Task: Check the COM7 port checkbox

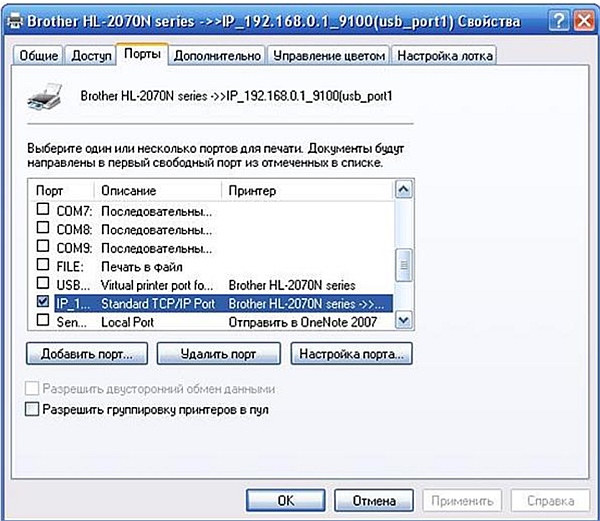Action: tap(43, 211)
